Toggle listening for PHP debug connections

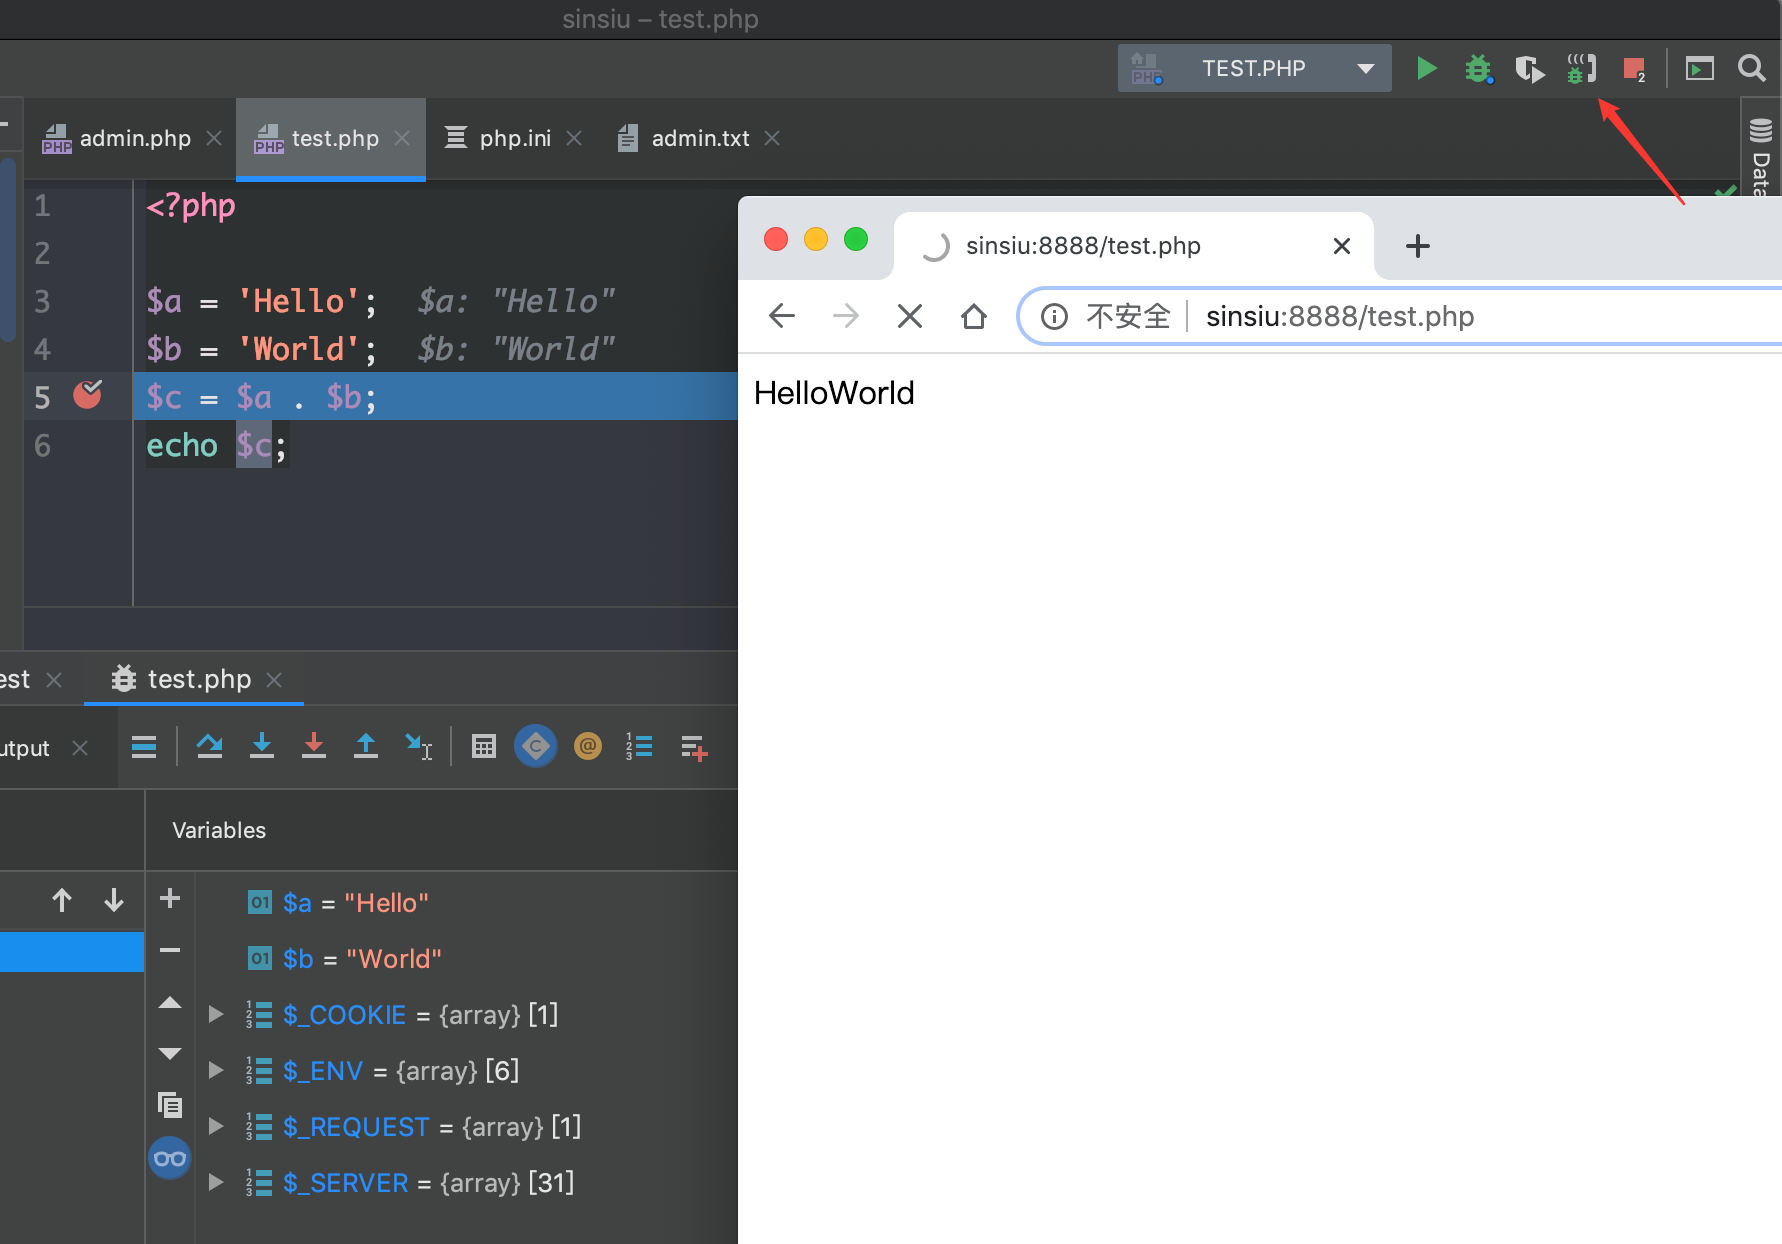click(x=1582, y=68)
